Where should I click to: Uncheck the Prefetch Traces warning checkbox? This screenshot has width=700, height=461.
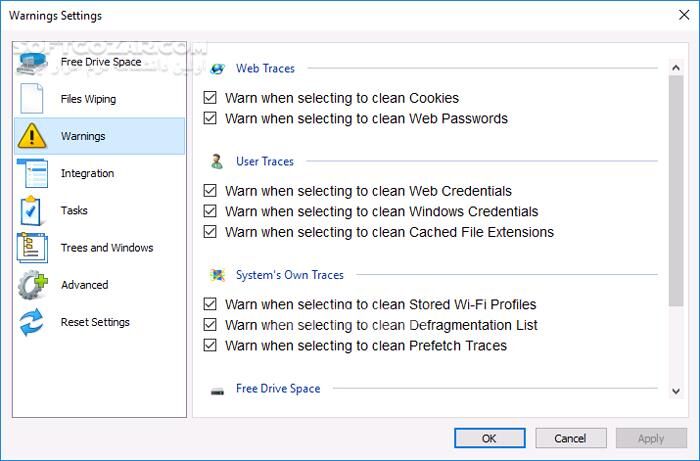click(x=210, y=345)
